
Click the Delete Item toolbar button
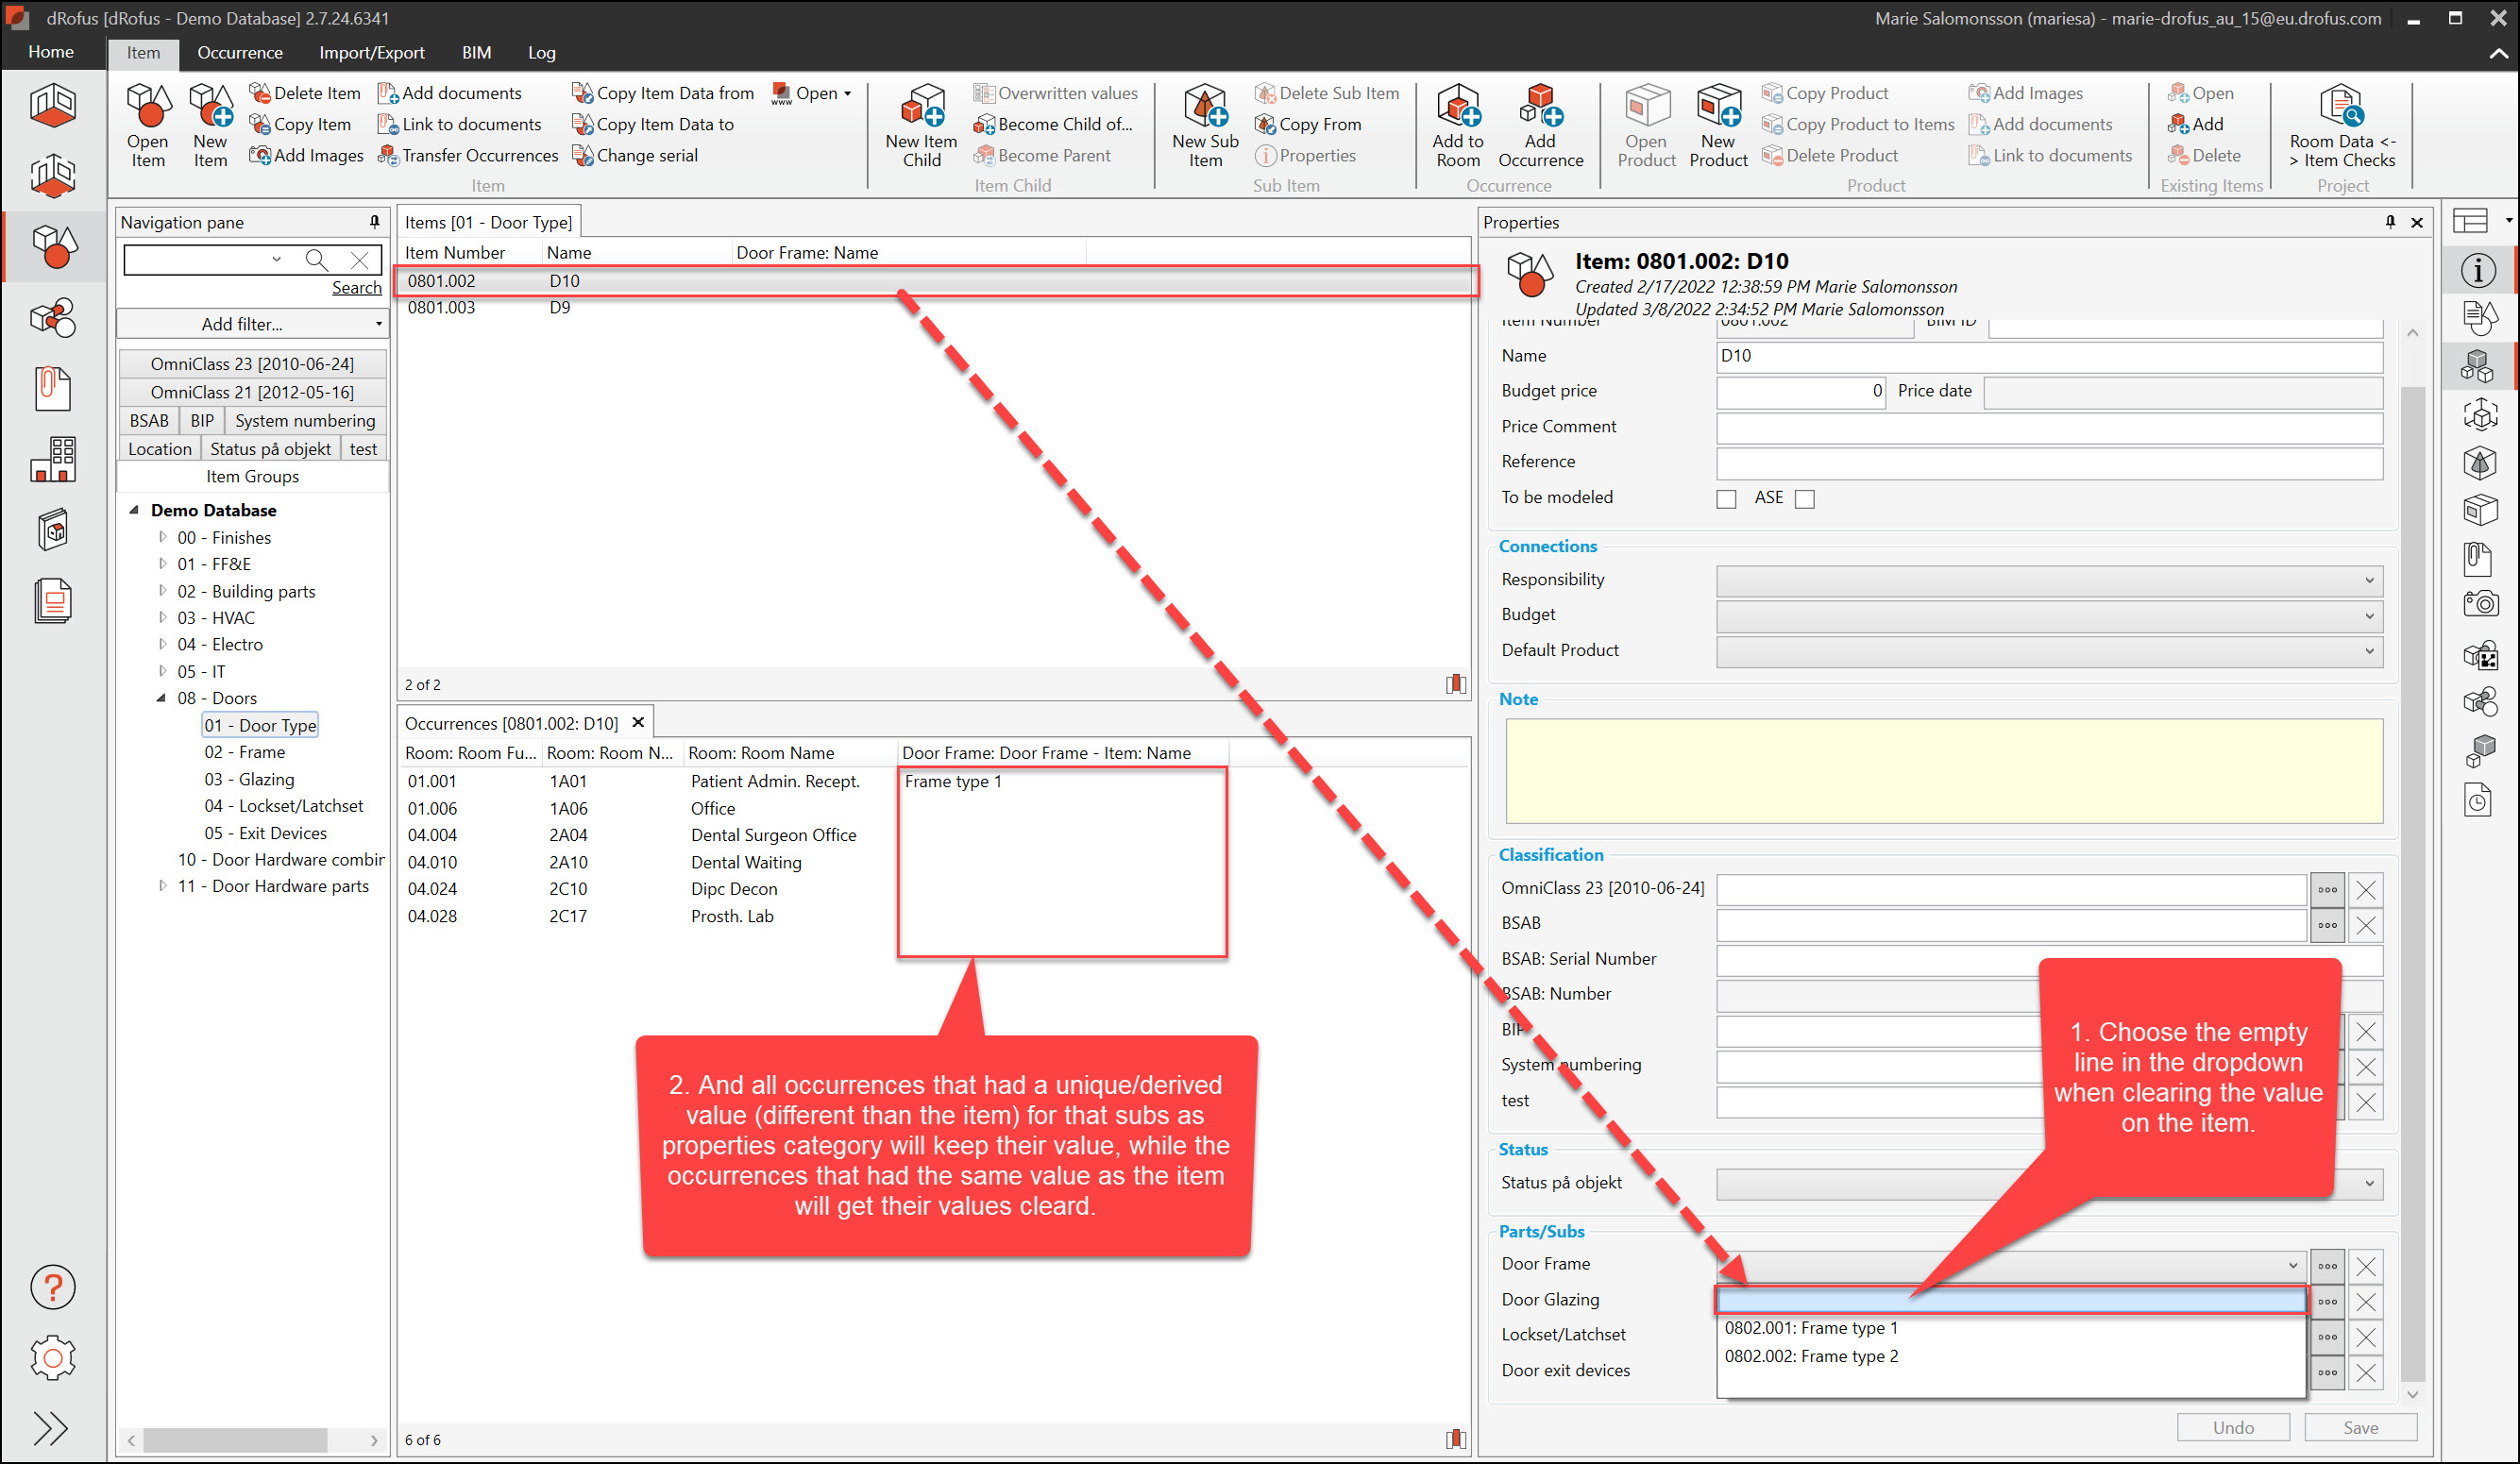[305, 93]
